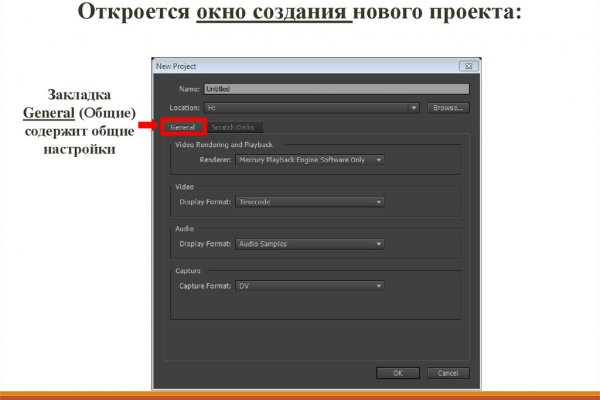The height and width of the screenshot is (400, 600).
Task: Click the Video Rendering and Playback group label
Action: click(x=224, y=146)
